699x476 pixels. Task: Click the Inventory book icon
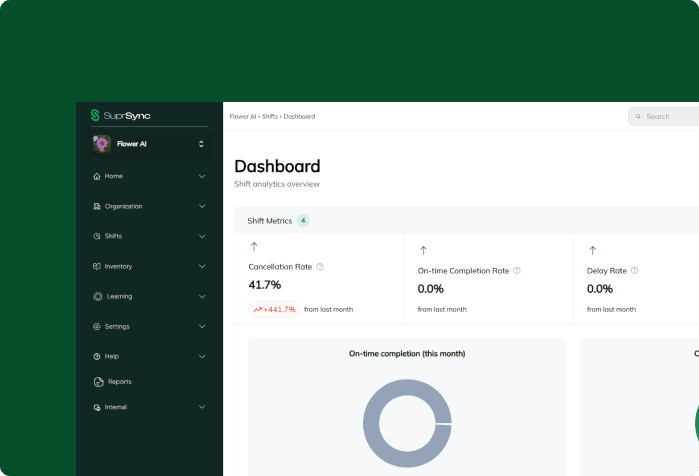pyautogui.click(x=97, y=266)
